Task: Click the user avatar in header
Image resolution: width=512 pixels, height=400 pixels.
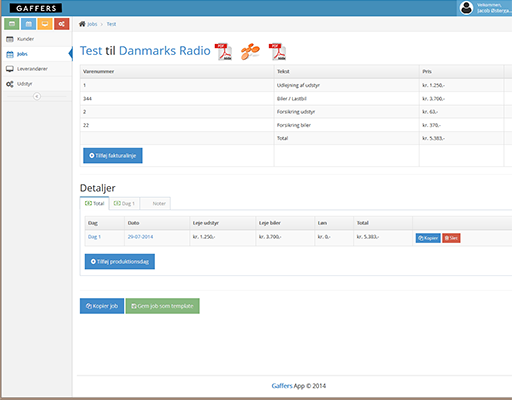Action: 466,8
